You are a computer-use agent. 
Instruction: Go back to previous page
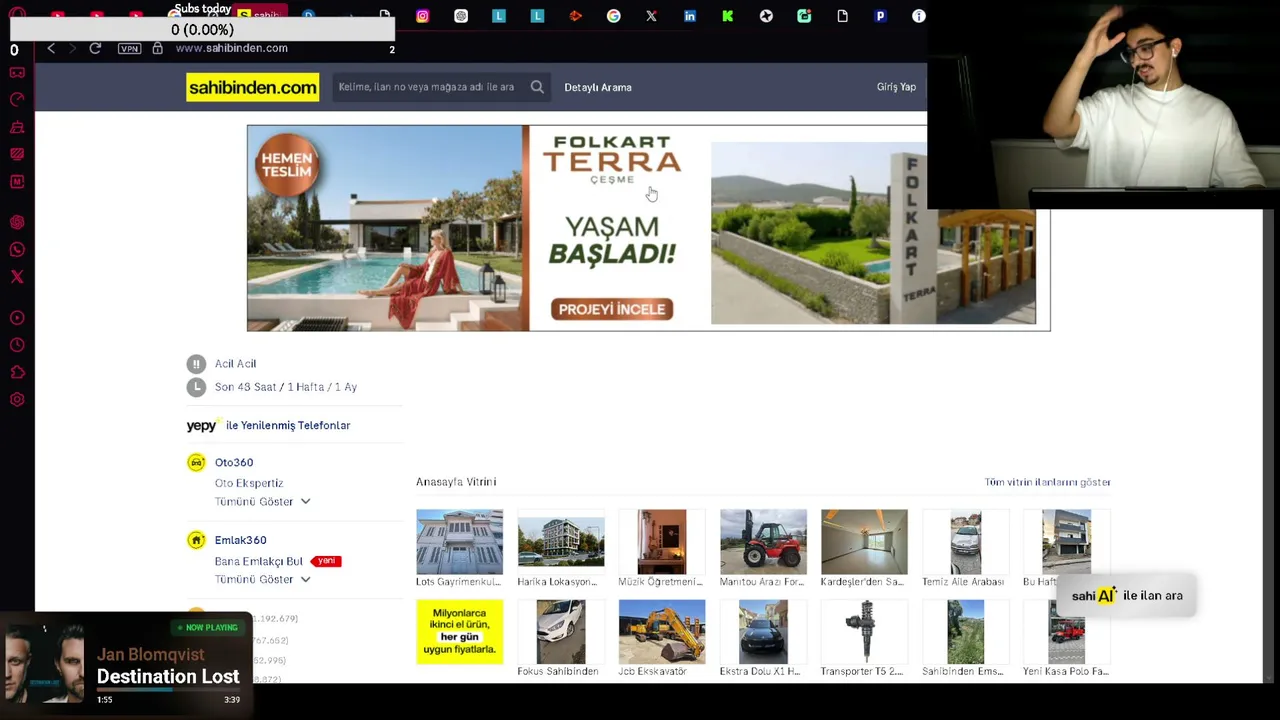coord(51,48)
